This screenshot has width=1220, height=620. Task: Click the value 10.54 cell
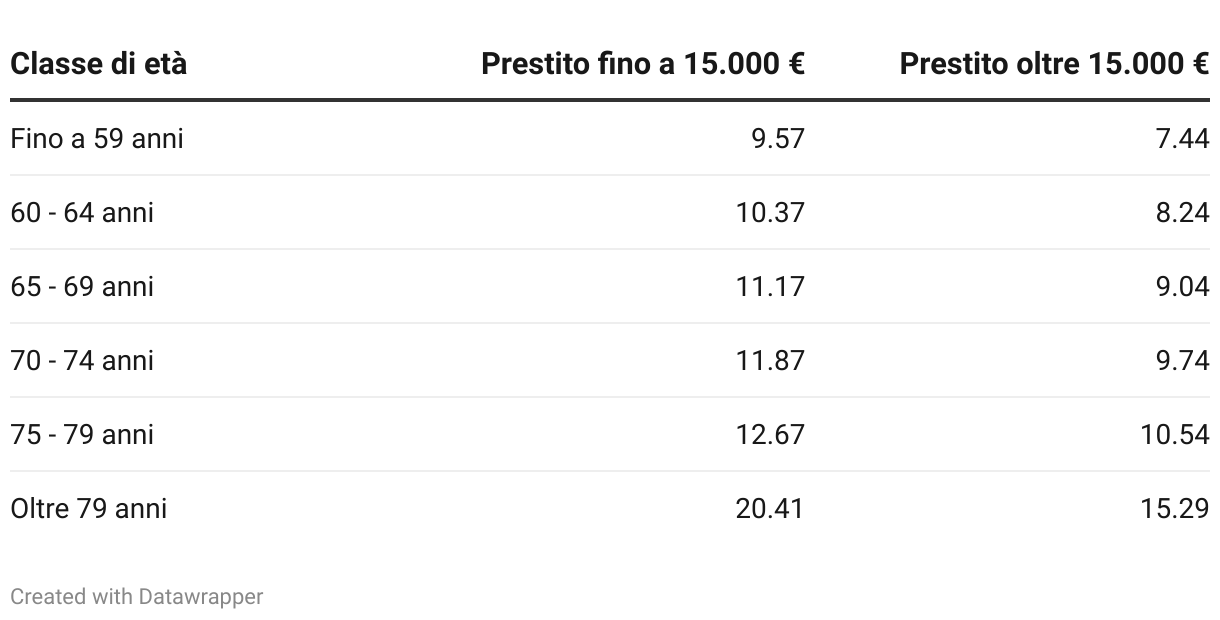click(x=1175, y=434)
